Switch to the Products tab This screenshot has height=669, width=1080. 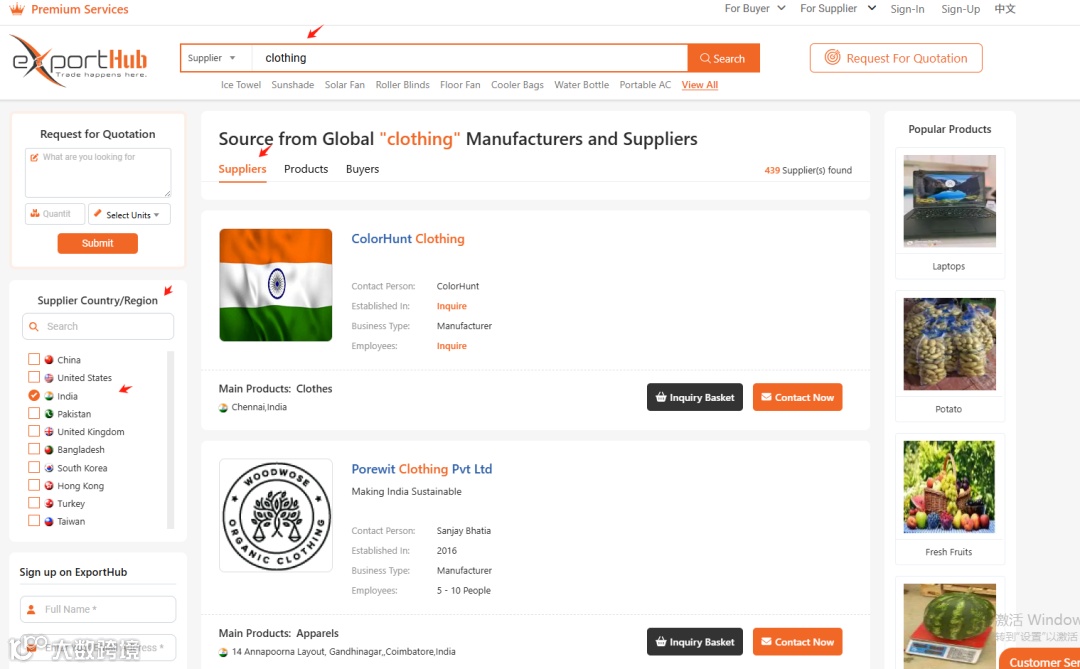click(x=306, y=169)
